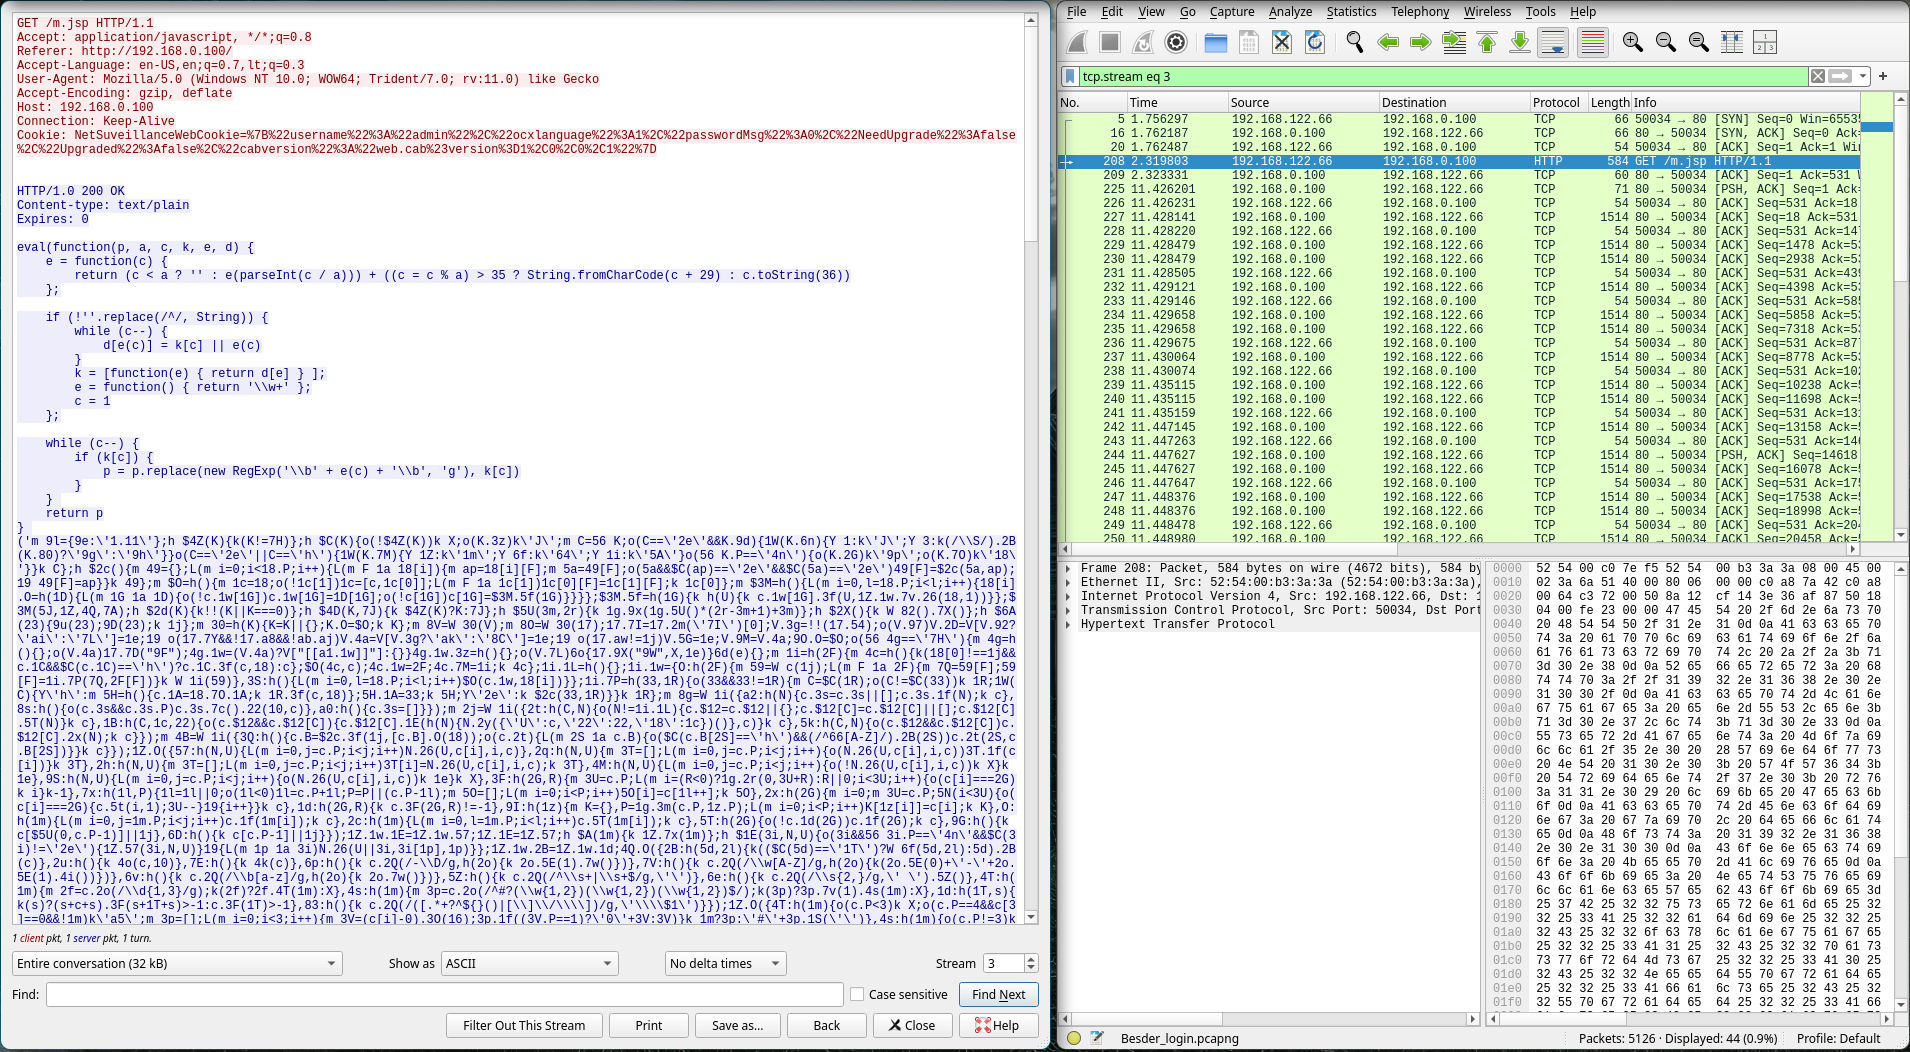The image size is (1910, 1052).
Task: Open the Analyze menu
Action: click(x=1290, y=12)
